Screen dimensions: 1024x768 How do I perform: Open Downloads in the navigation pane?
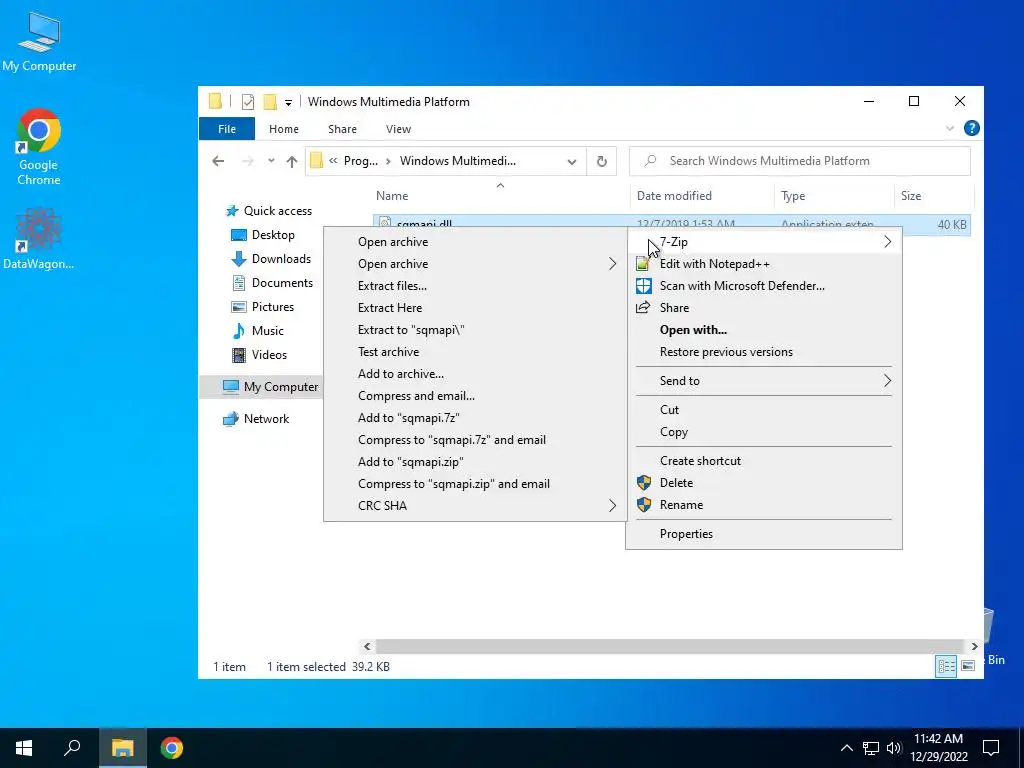point(272,259)
